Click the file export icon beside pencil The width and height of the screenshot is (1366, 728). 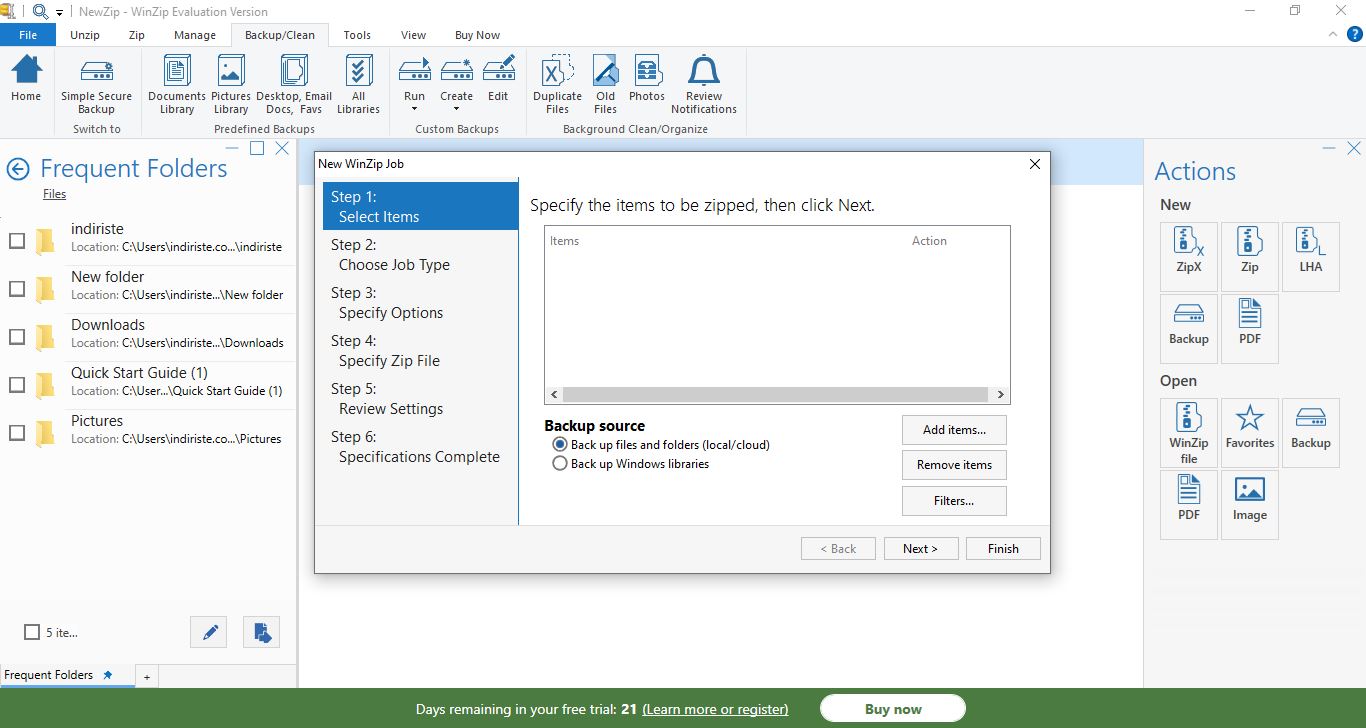pos(262,632)
